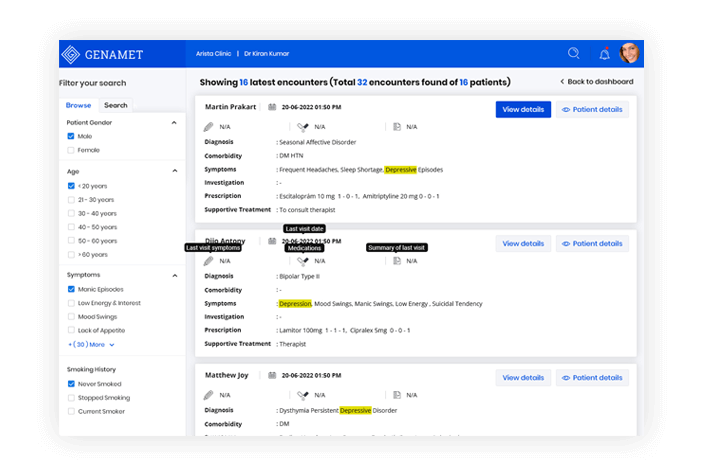
Task: Click Martin Prakart's visit summary document icon
Action: coord(397,127)
